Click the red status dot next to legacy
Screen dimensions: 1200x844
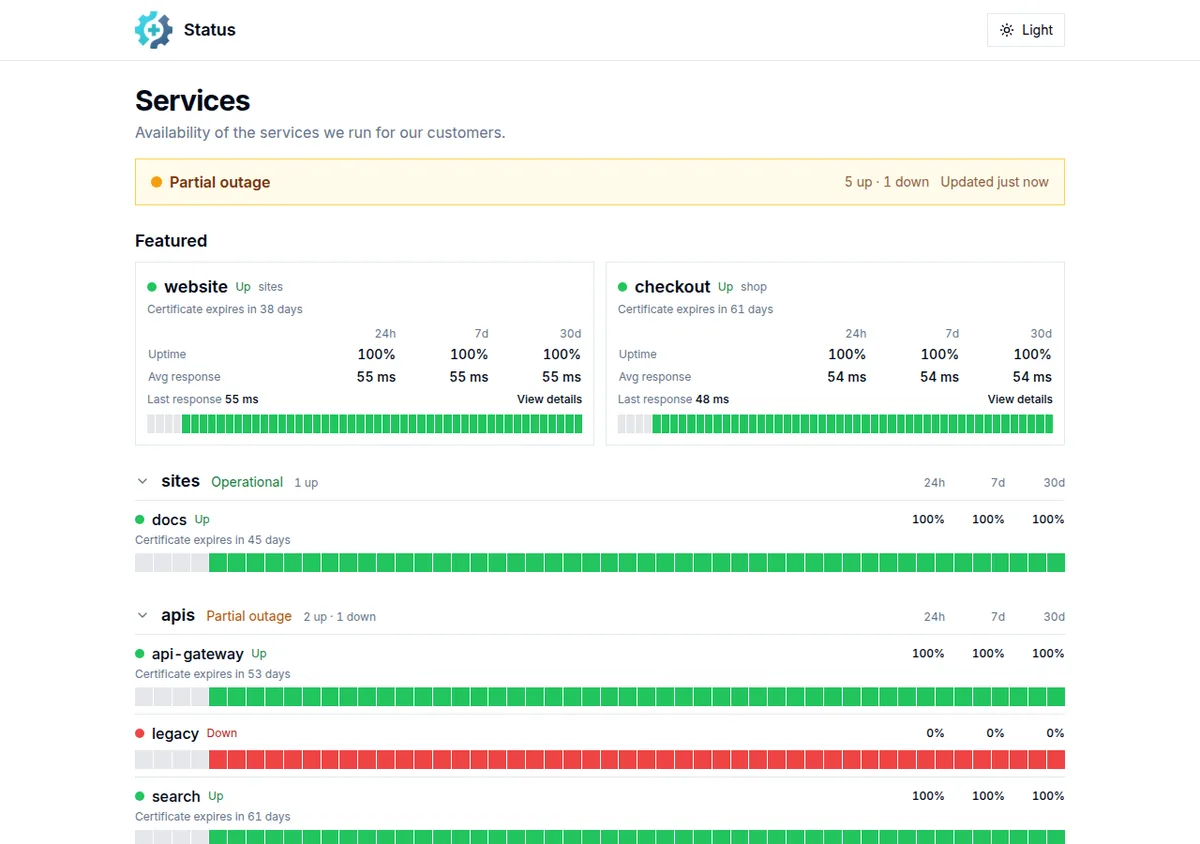pyautogui.click(x=140, y=733)
